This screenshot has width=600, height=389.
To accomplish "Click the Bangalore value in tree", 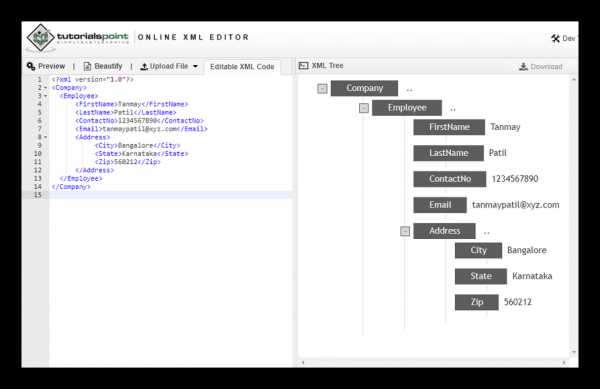I will pyautogui.click(x=527, y=250).
